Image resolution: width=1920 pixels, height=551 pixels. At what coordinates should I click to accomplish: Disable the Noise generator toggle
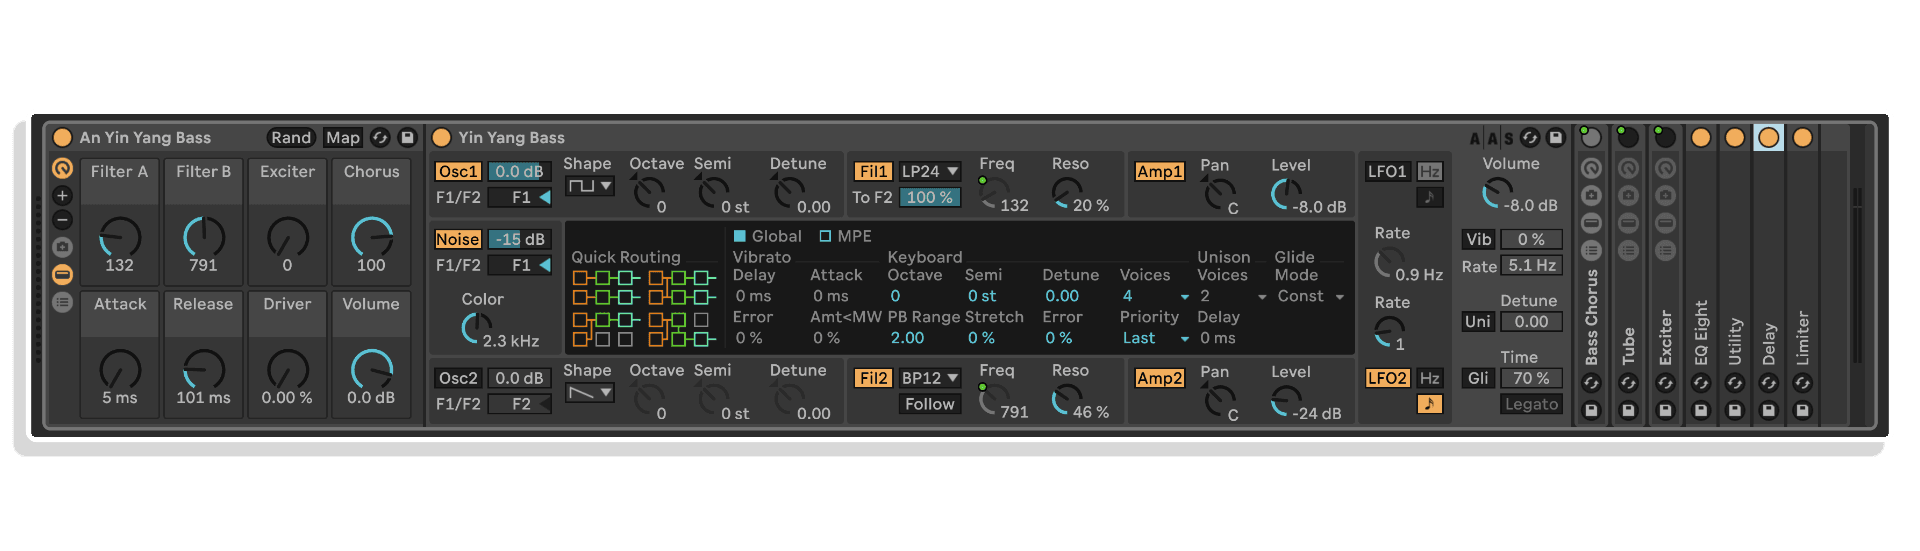(x=457, y=239)
